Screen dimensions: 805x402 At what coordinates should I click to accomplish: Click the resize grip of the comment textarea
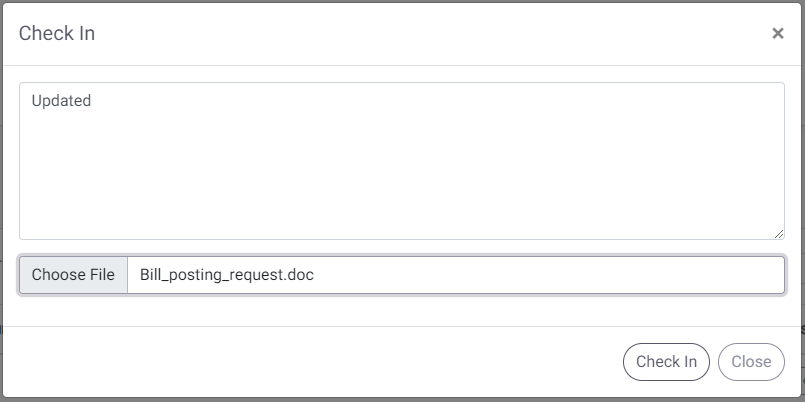(779, 234)
